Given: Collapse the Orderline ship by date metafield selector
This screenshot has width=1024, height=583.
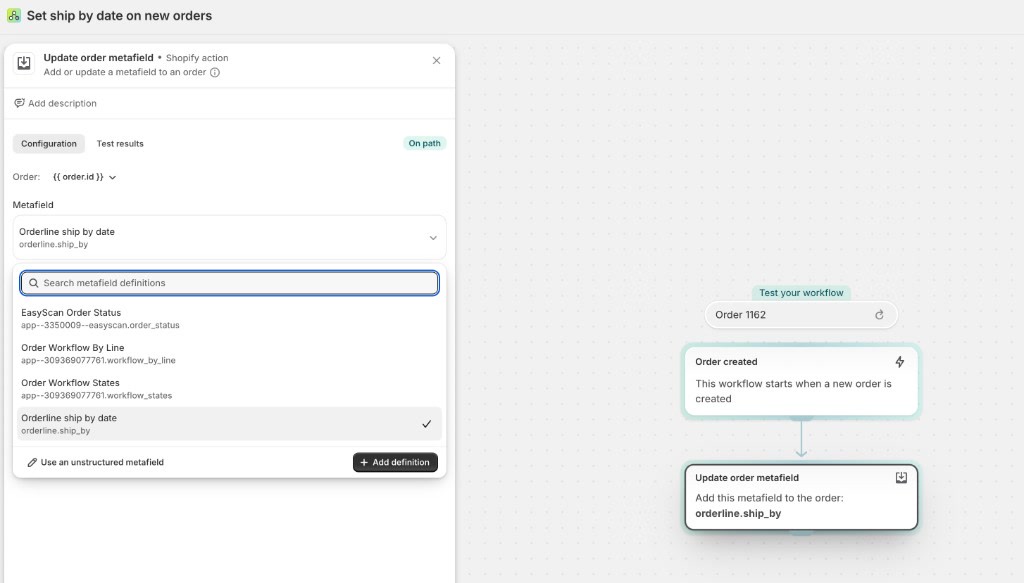Looking at the screenshot, I should click(x=229, y=238).
